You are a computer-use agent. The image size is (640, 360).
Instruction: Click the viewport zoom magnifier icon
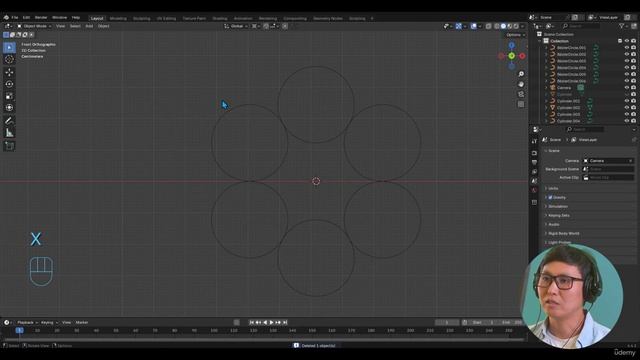521,74
